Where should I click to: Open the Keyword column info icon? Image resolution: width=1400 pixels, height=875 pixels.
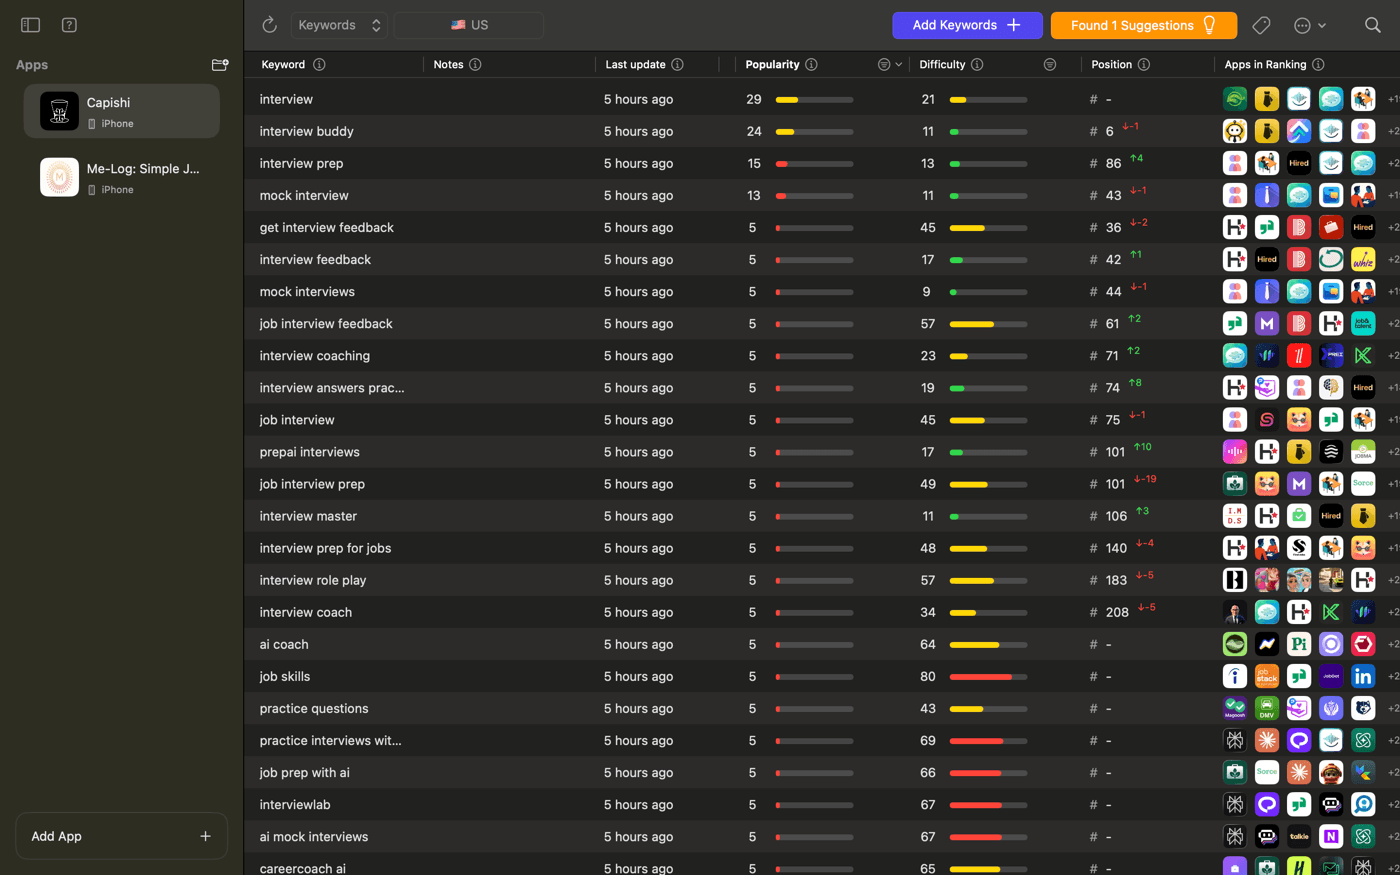click(x=318, y=64)
